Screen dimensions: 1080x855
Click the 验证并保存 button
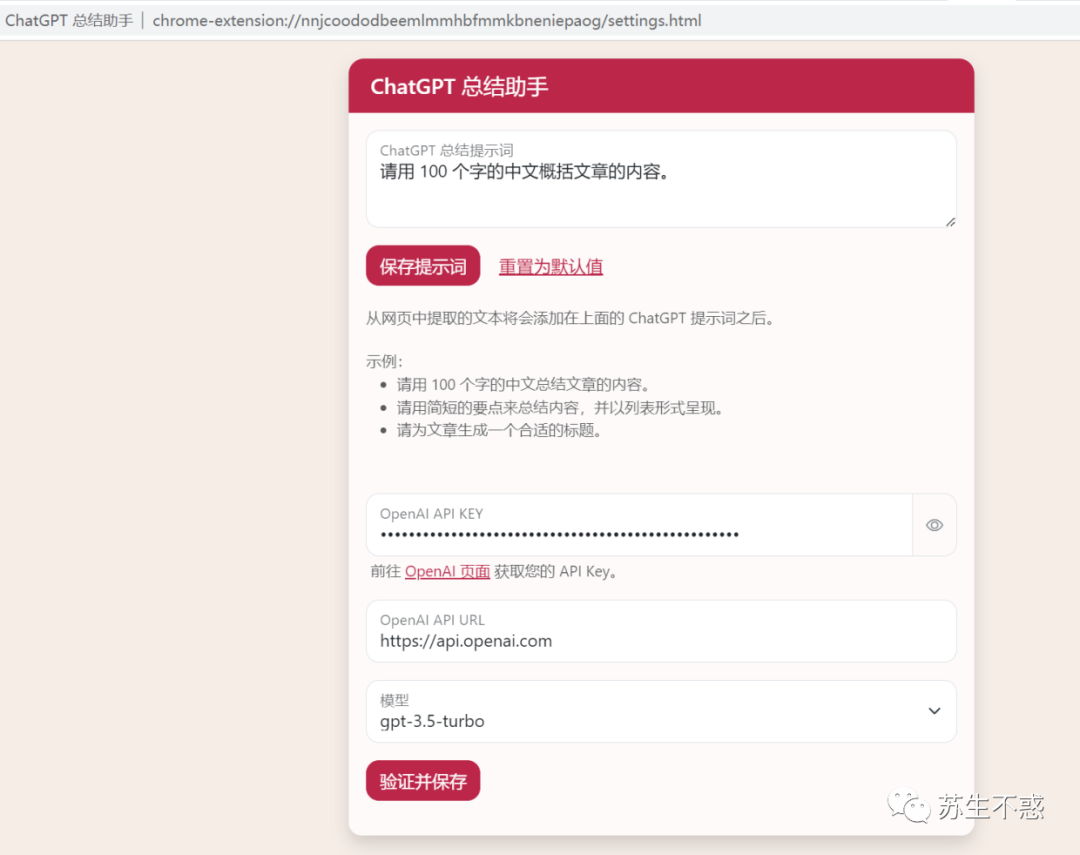423,781
